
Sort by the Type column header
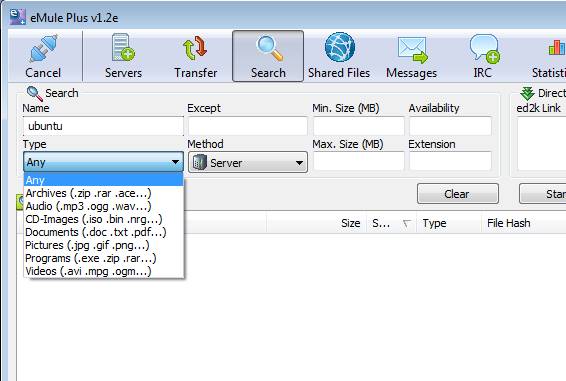point(449,223)
